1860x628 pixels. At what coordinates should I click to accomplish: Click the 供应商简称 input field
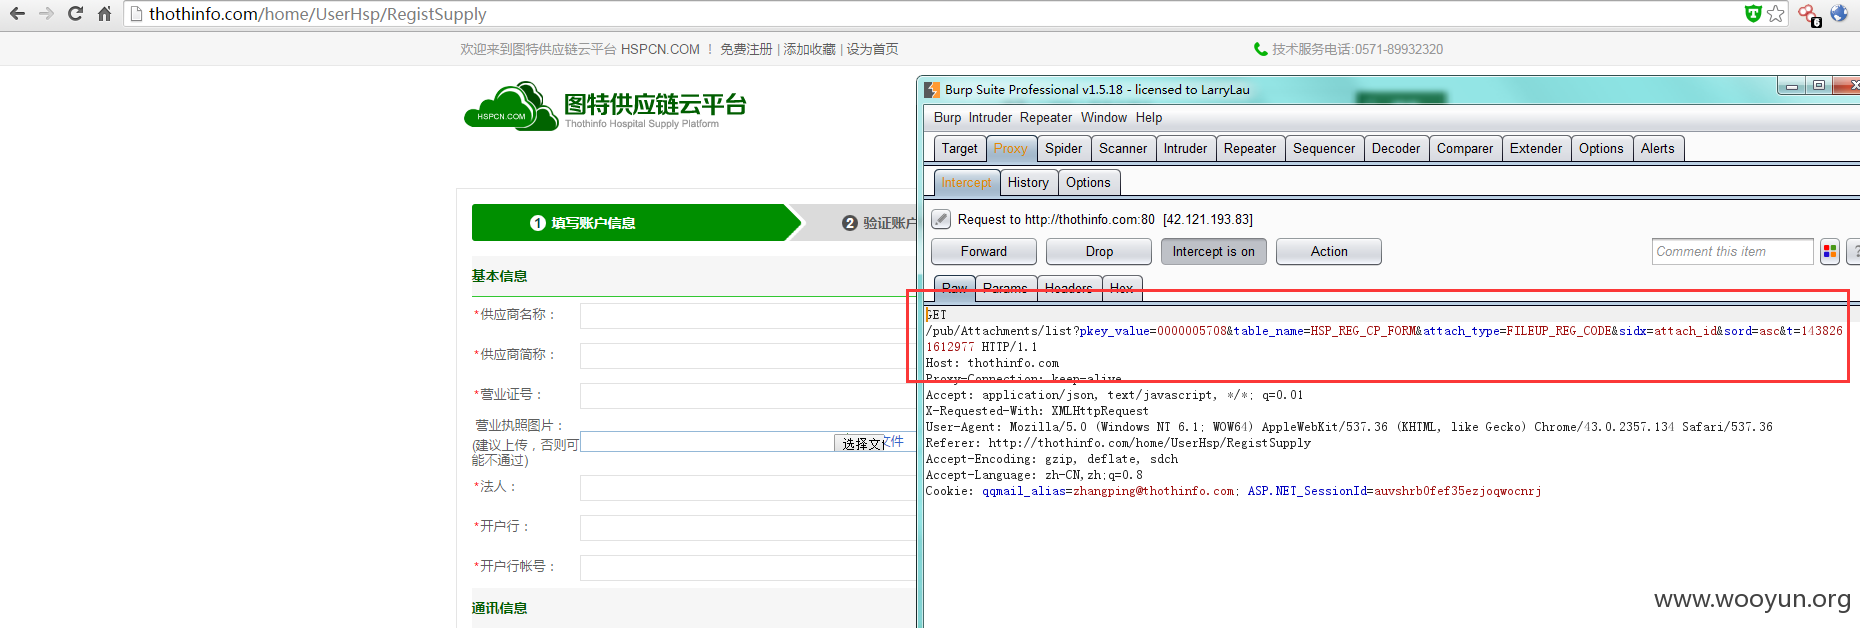tap(748, 356)
